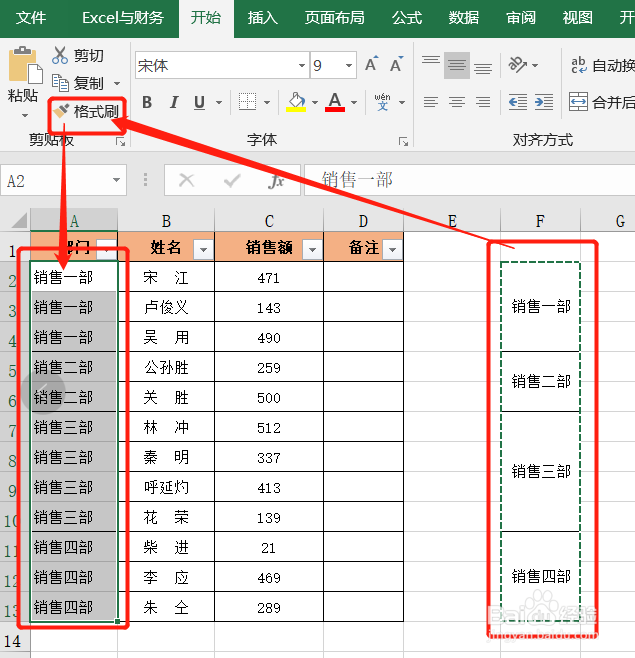Open the 销售额 column filter dropdown
This screenshot has width=635, height=658.
click(312, 249)
